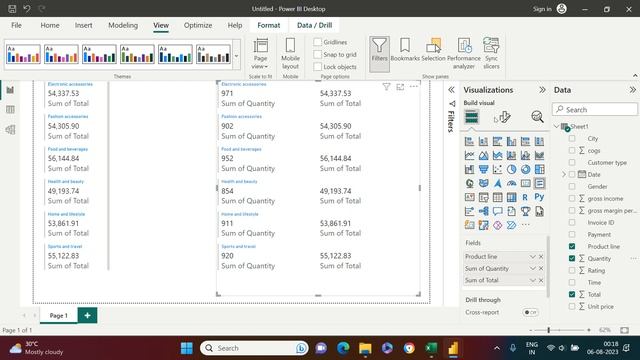This screenshot has height=360, width=640.
Task: Open the Analytics magnifier tab
Action: click(537, 117)
